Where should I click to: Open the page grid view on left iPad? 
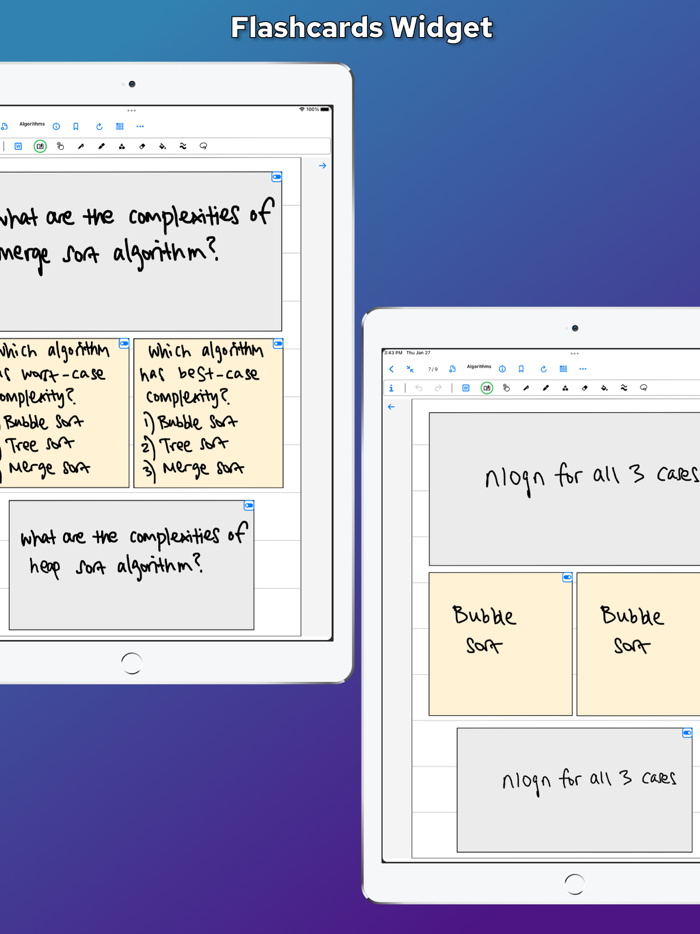pyautogui.click(x=120, y=126)
